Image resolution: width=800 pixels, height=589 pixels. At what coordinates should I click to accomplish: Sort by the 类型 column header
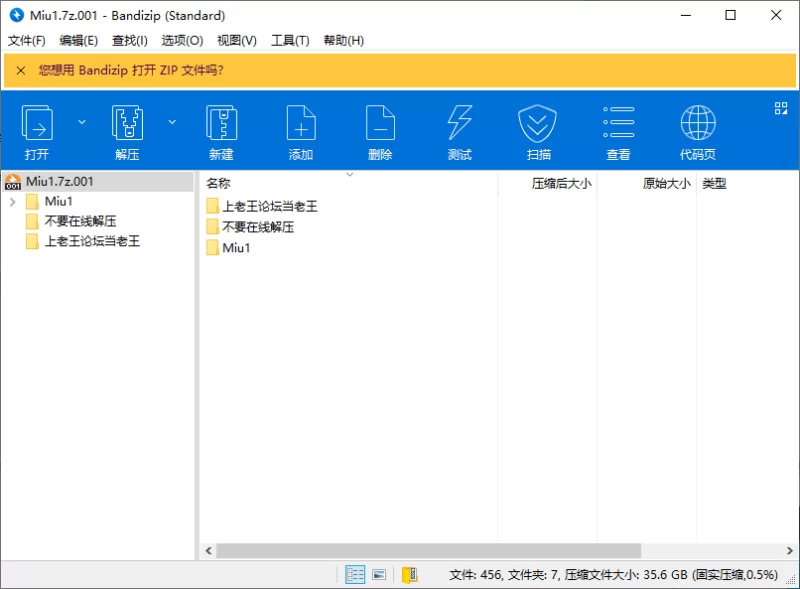(x=714, y=183)
